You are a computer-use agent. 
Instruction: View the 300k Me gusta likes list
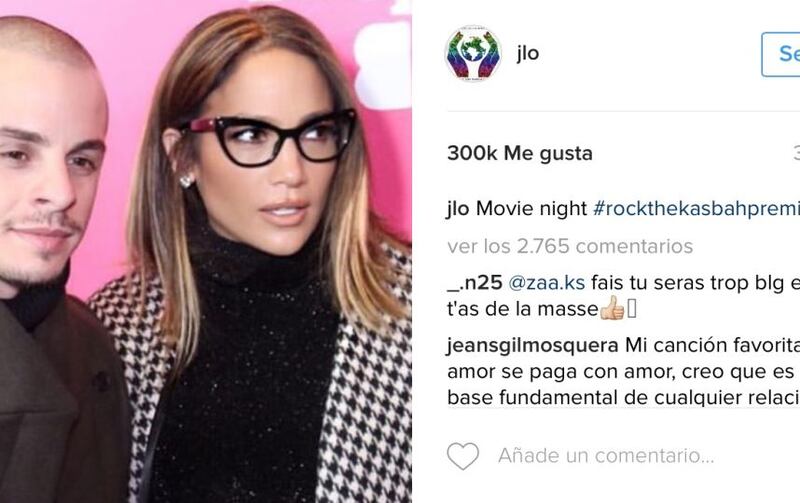pyautogui.click(x=520, y=153)
